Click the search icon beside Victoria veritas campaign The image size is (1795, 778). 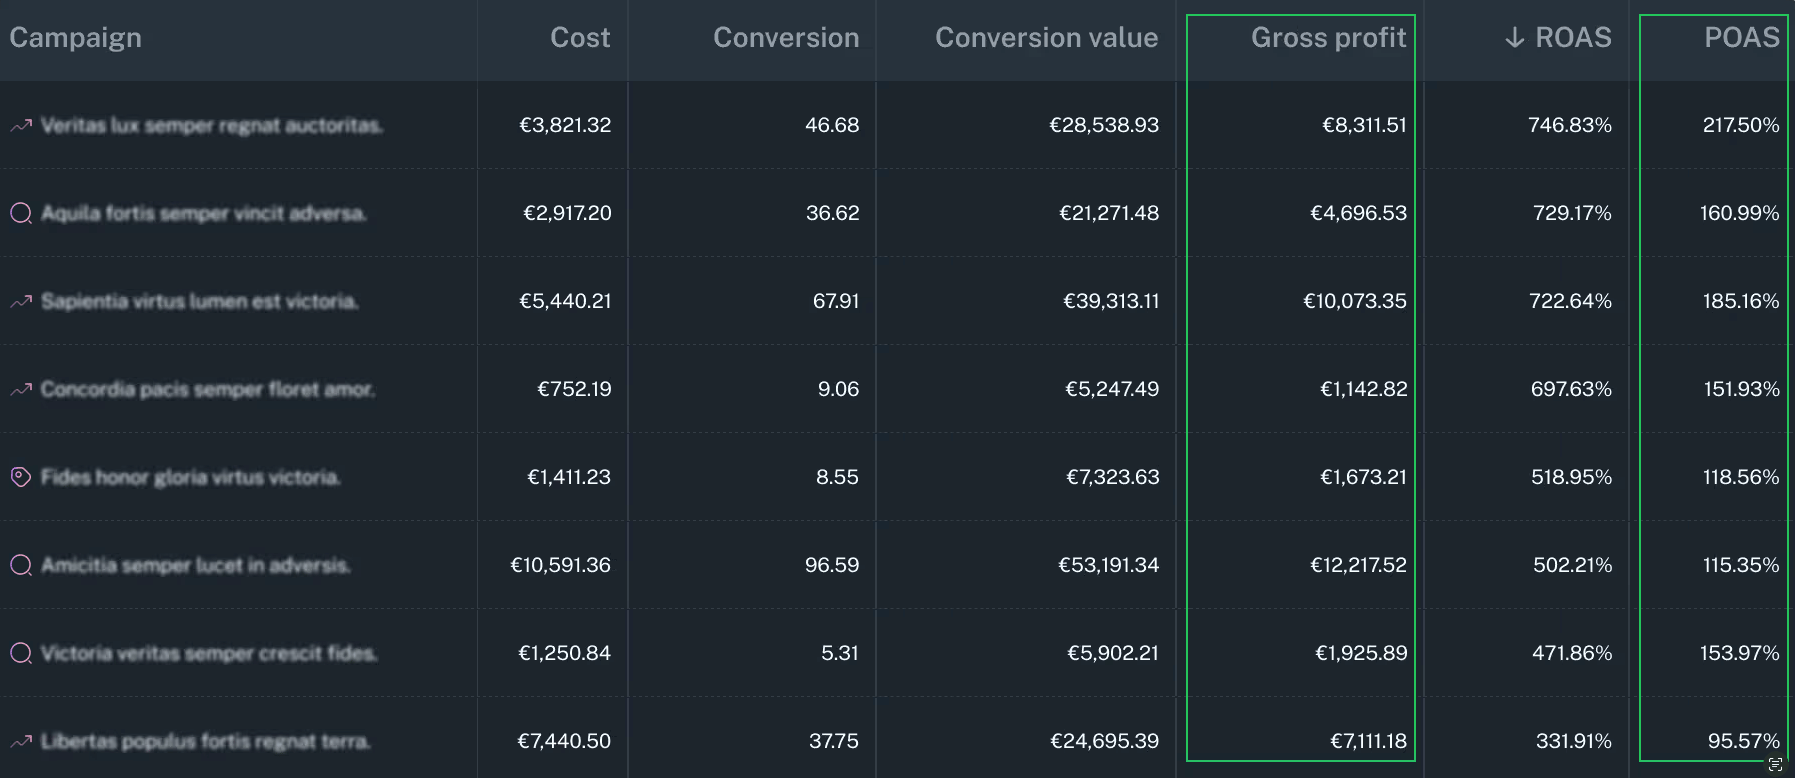[x=21, y=653]
